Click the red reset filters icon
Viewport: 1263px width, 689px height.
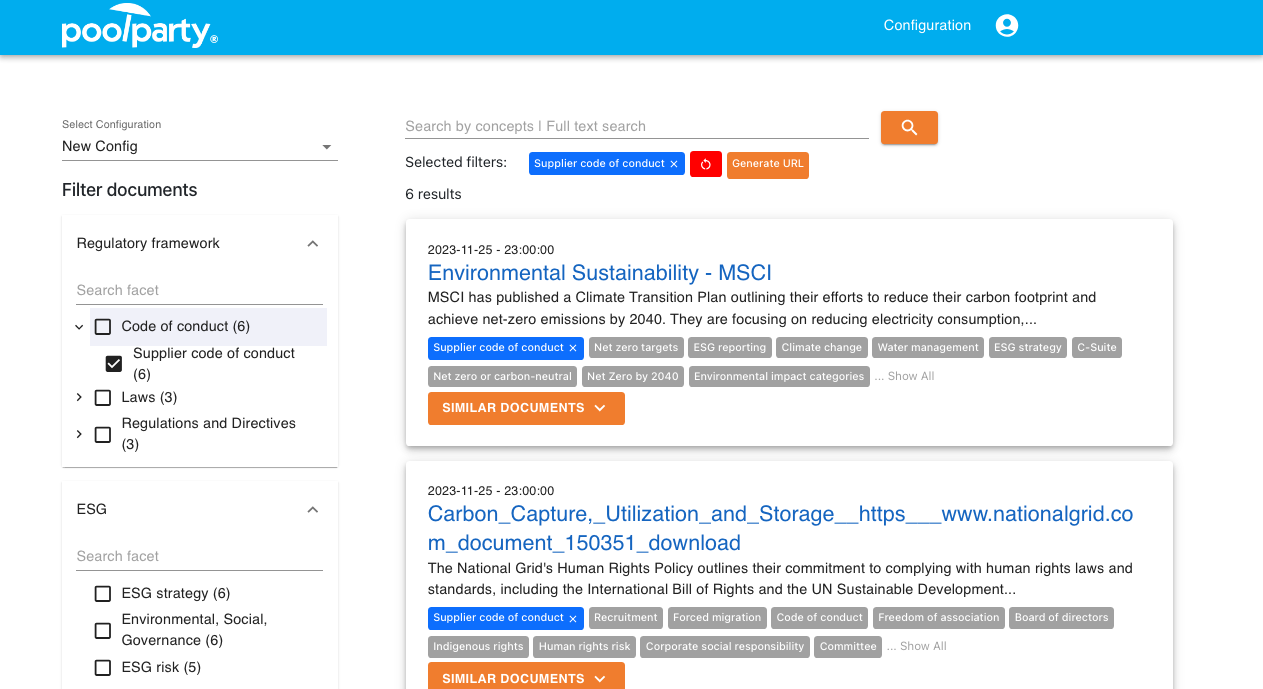click(705, 164)
